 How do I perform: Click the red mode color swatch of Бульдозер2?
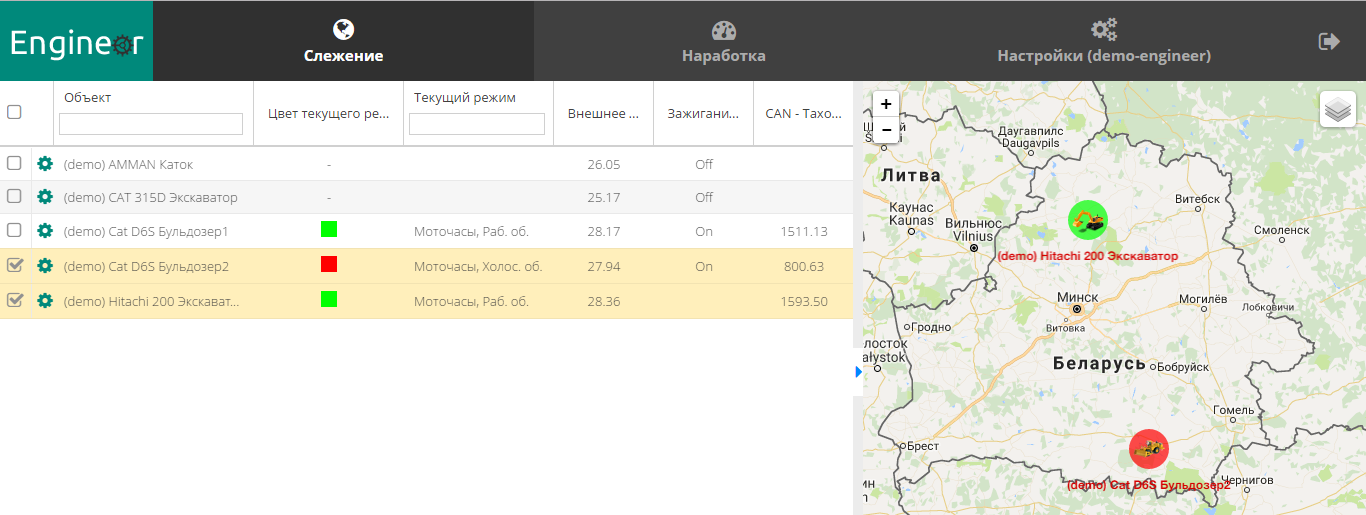329,265
